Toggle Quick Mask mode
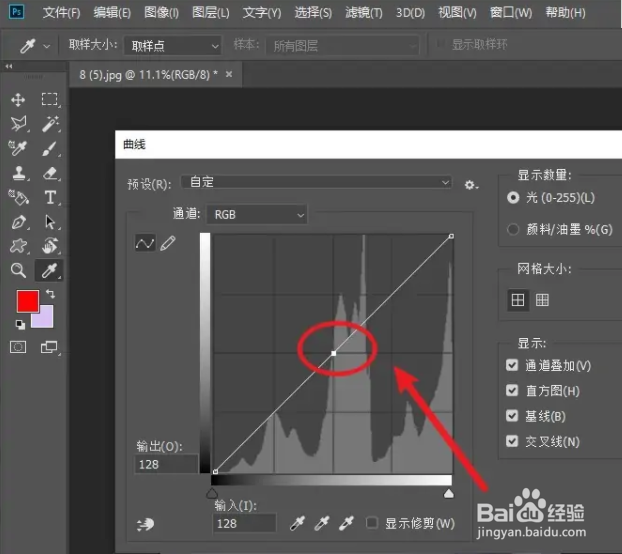Screen dimensions: 622x554 point(18,347)
